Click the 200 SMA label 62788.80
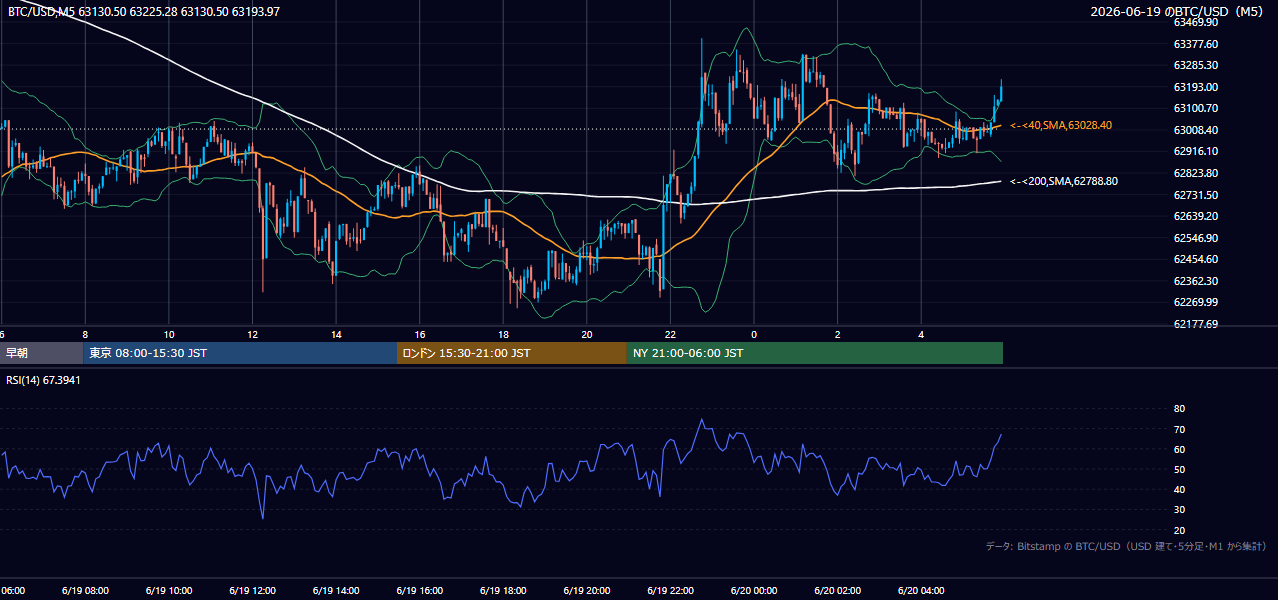The height and width of the screenshot is (600, 1278). point(1065,181)
